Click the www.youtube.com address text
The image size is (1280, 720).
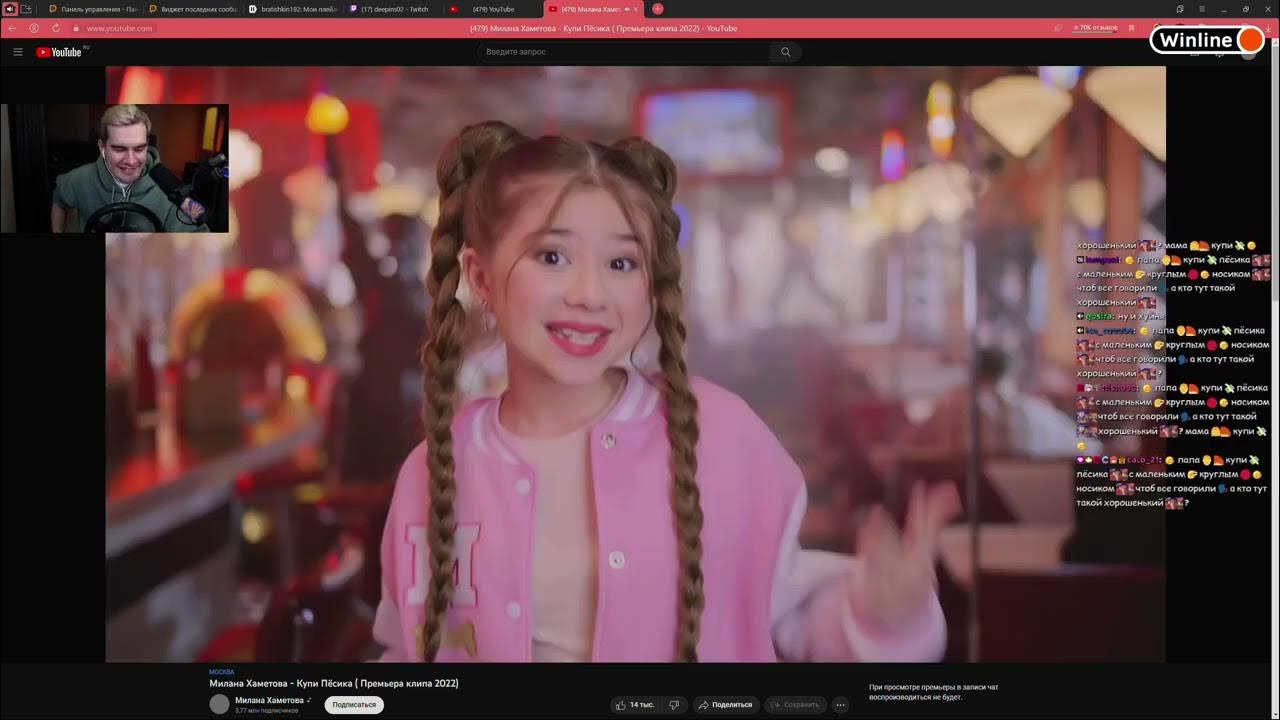(120, 28)
